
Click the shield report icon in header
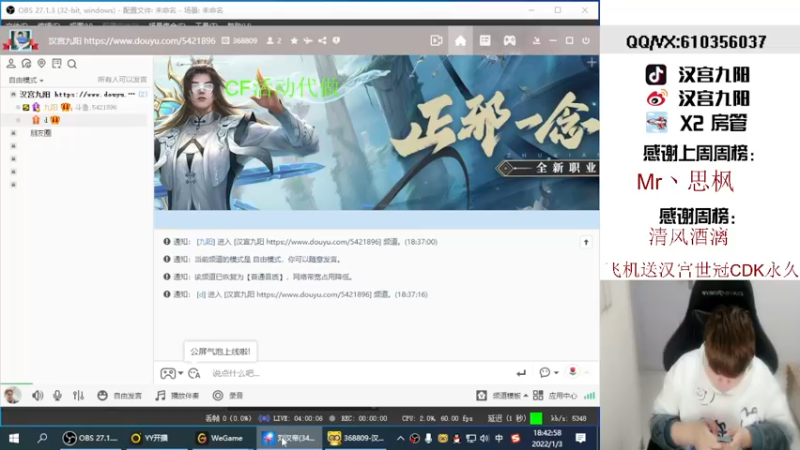click(x=336, y=41)
